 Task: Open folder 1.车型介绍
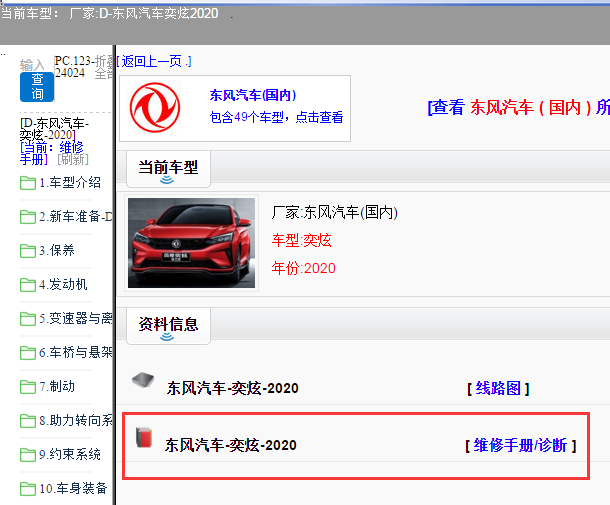coord(70,182)
